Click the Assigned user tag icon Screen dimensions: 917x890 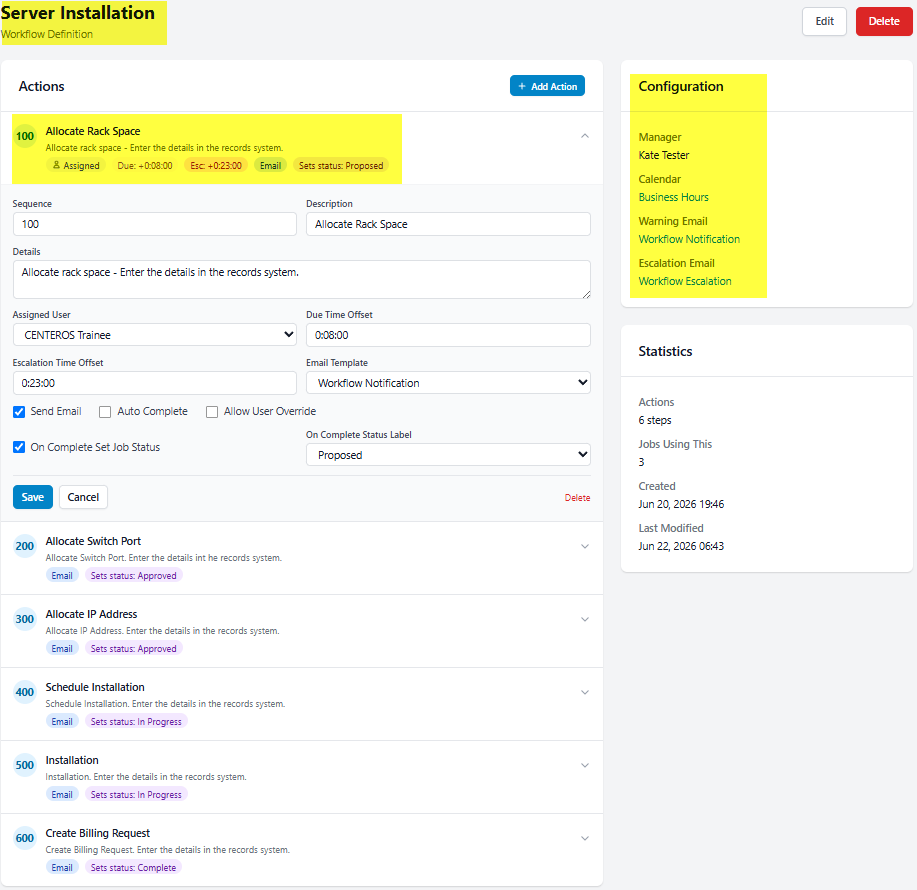pos(57,165)
